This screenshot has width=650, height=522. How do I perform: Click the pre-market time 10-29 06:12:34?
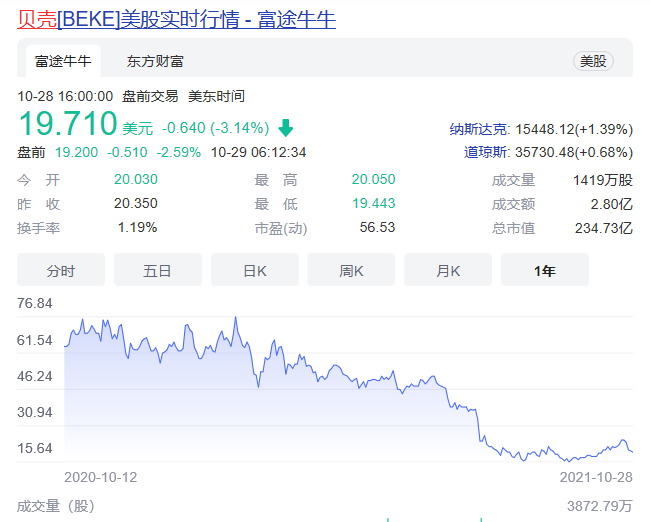(x=258, y=152)
